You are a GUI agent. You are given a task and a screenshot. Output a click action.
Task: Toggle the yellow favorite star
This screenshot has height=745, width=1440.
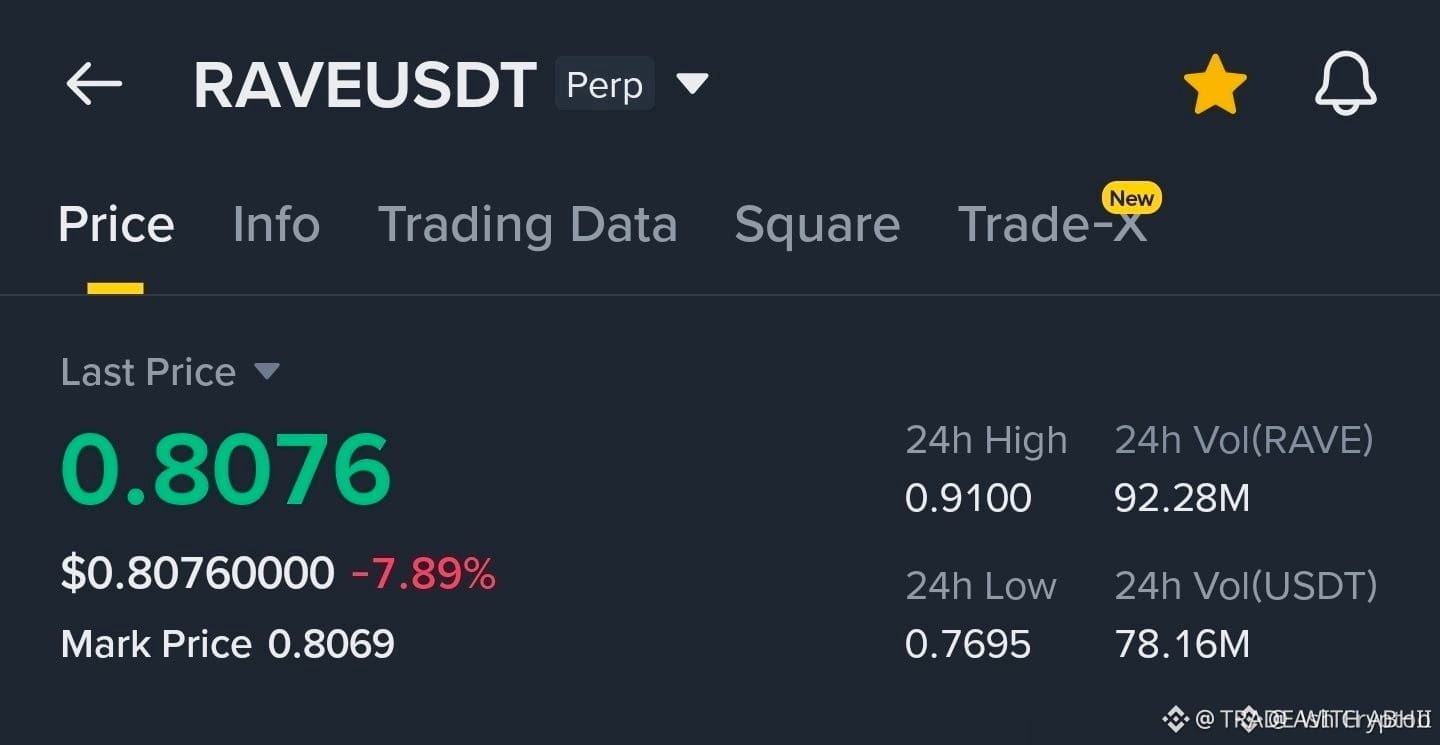click(x=1215, y=84)
